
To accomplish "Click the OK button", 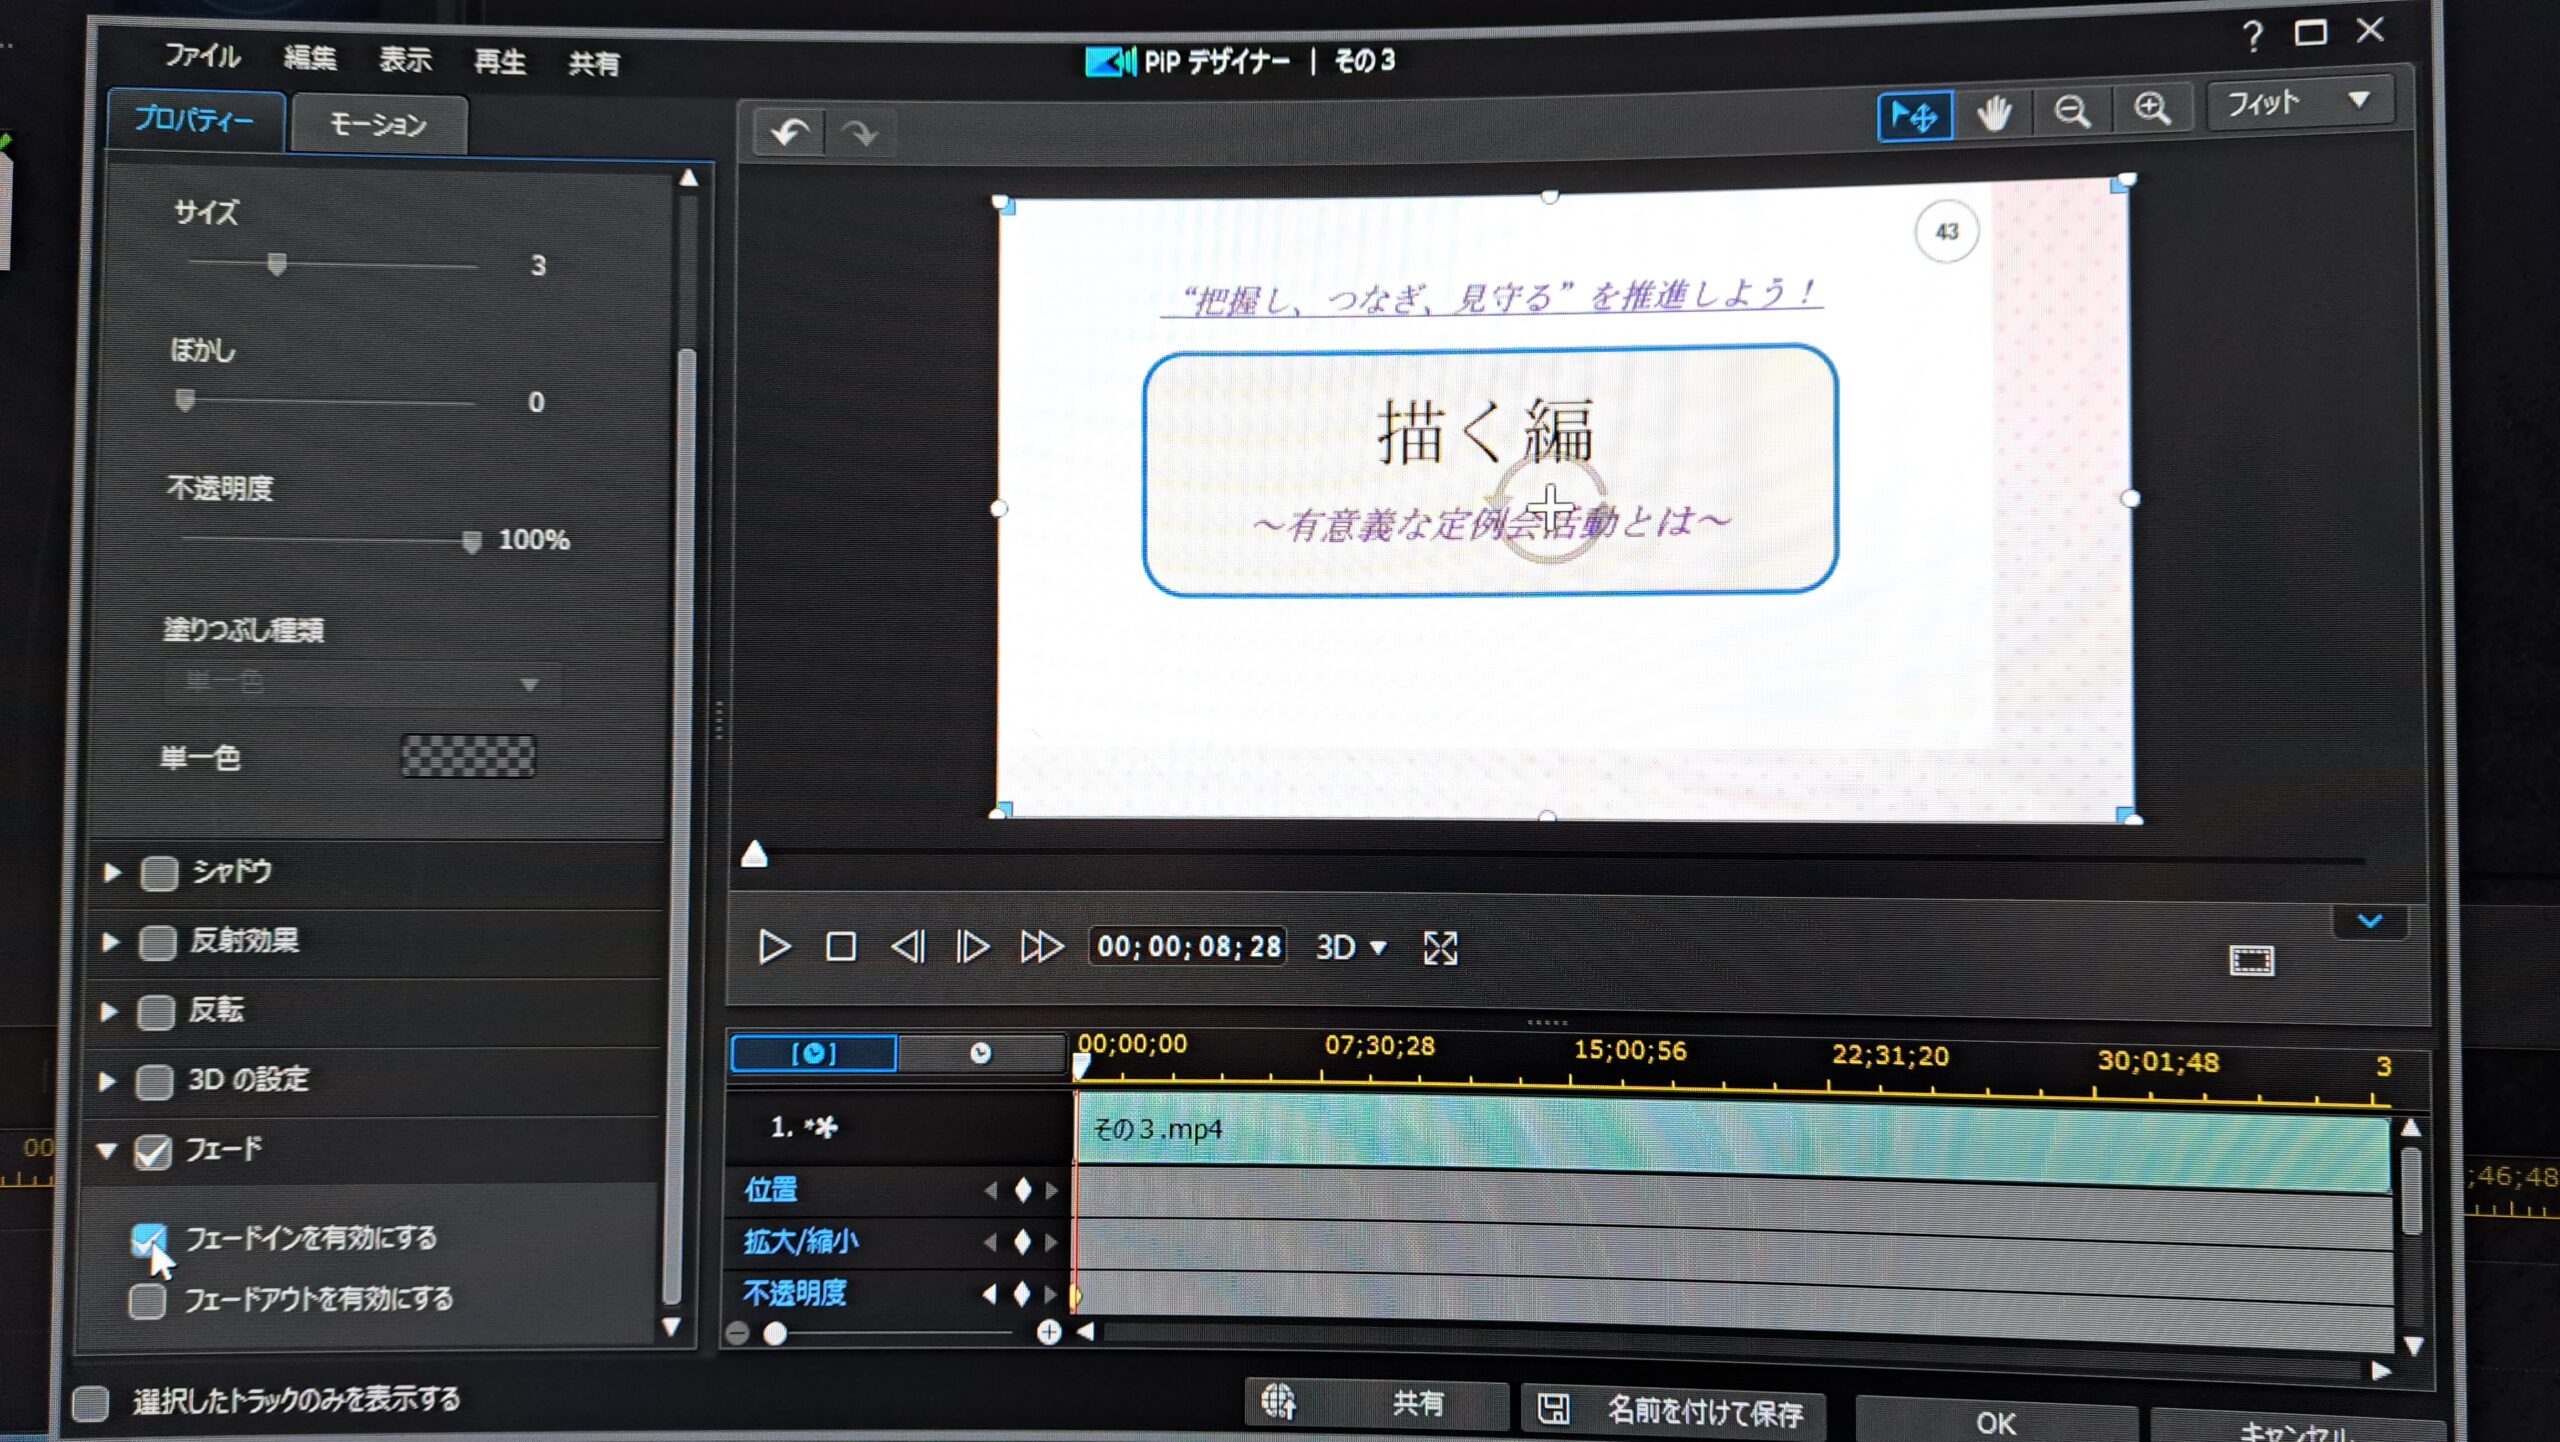I will [1996, 1421].
